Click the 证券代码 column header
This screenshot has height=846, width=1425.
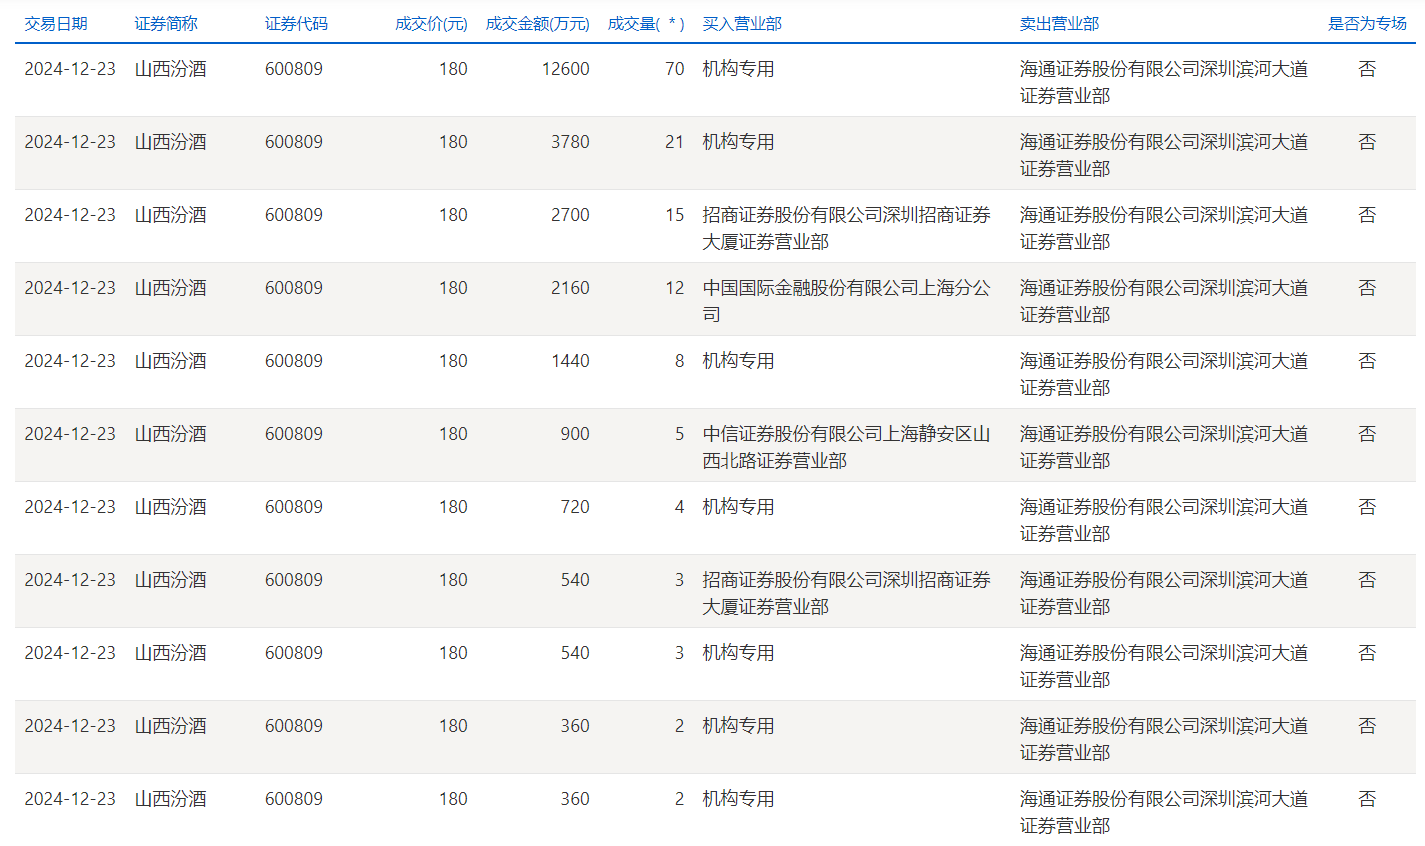(296, 23)
